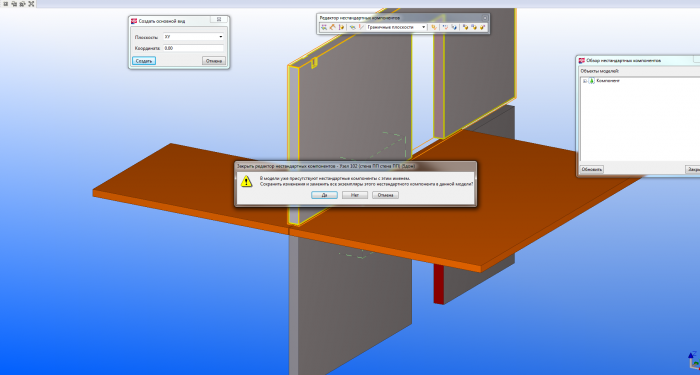Click the eye-shaped view icon in editor toolbar
The height and width of the screenshot is (375, 700).
(353, 27)
